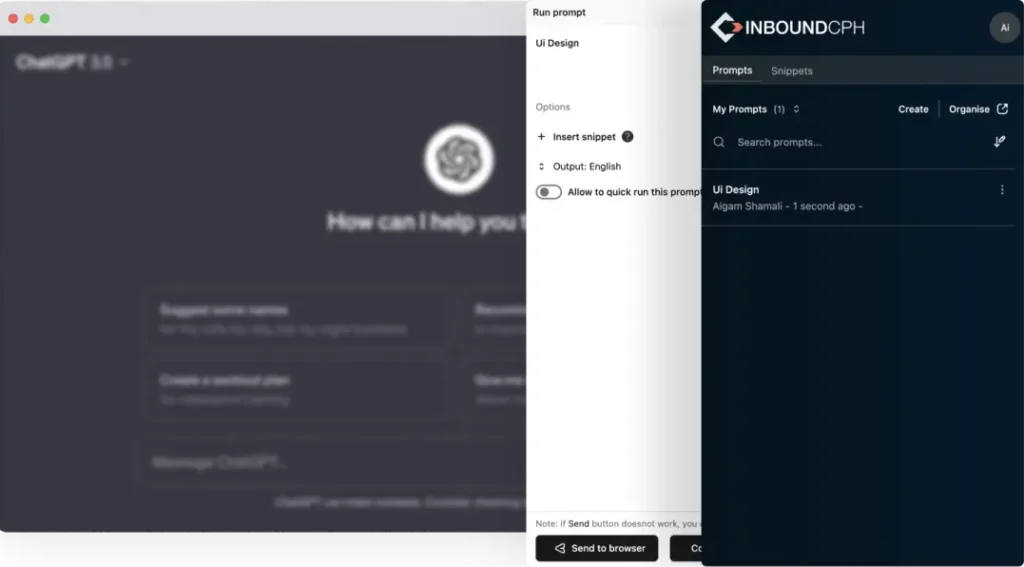Screen dimensions: 1024x567
Task: Click the Create prompt button
Action: pos(913,109)
